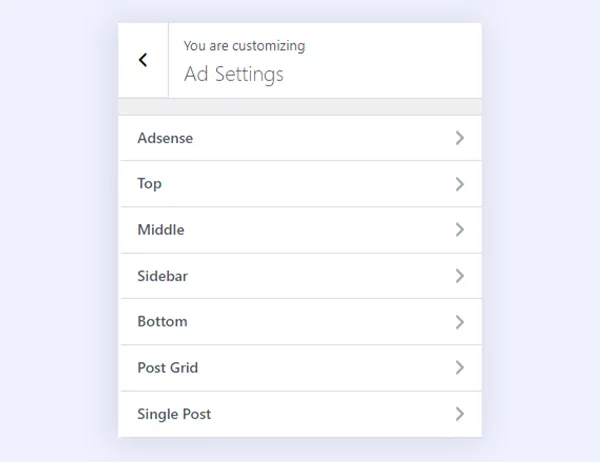Click the arrow icon next to Sidebar

click(460, 276)
